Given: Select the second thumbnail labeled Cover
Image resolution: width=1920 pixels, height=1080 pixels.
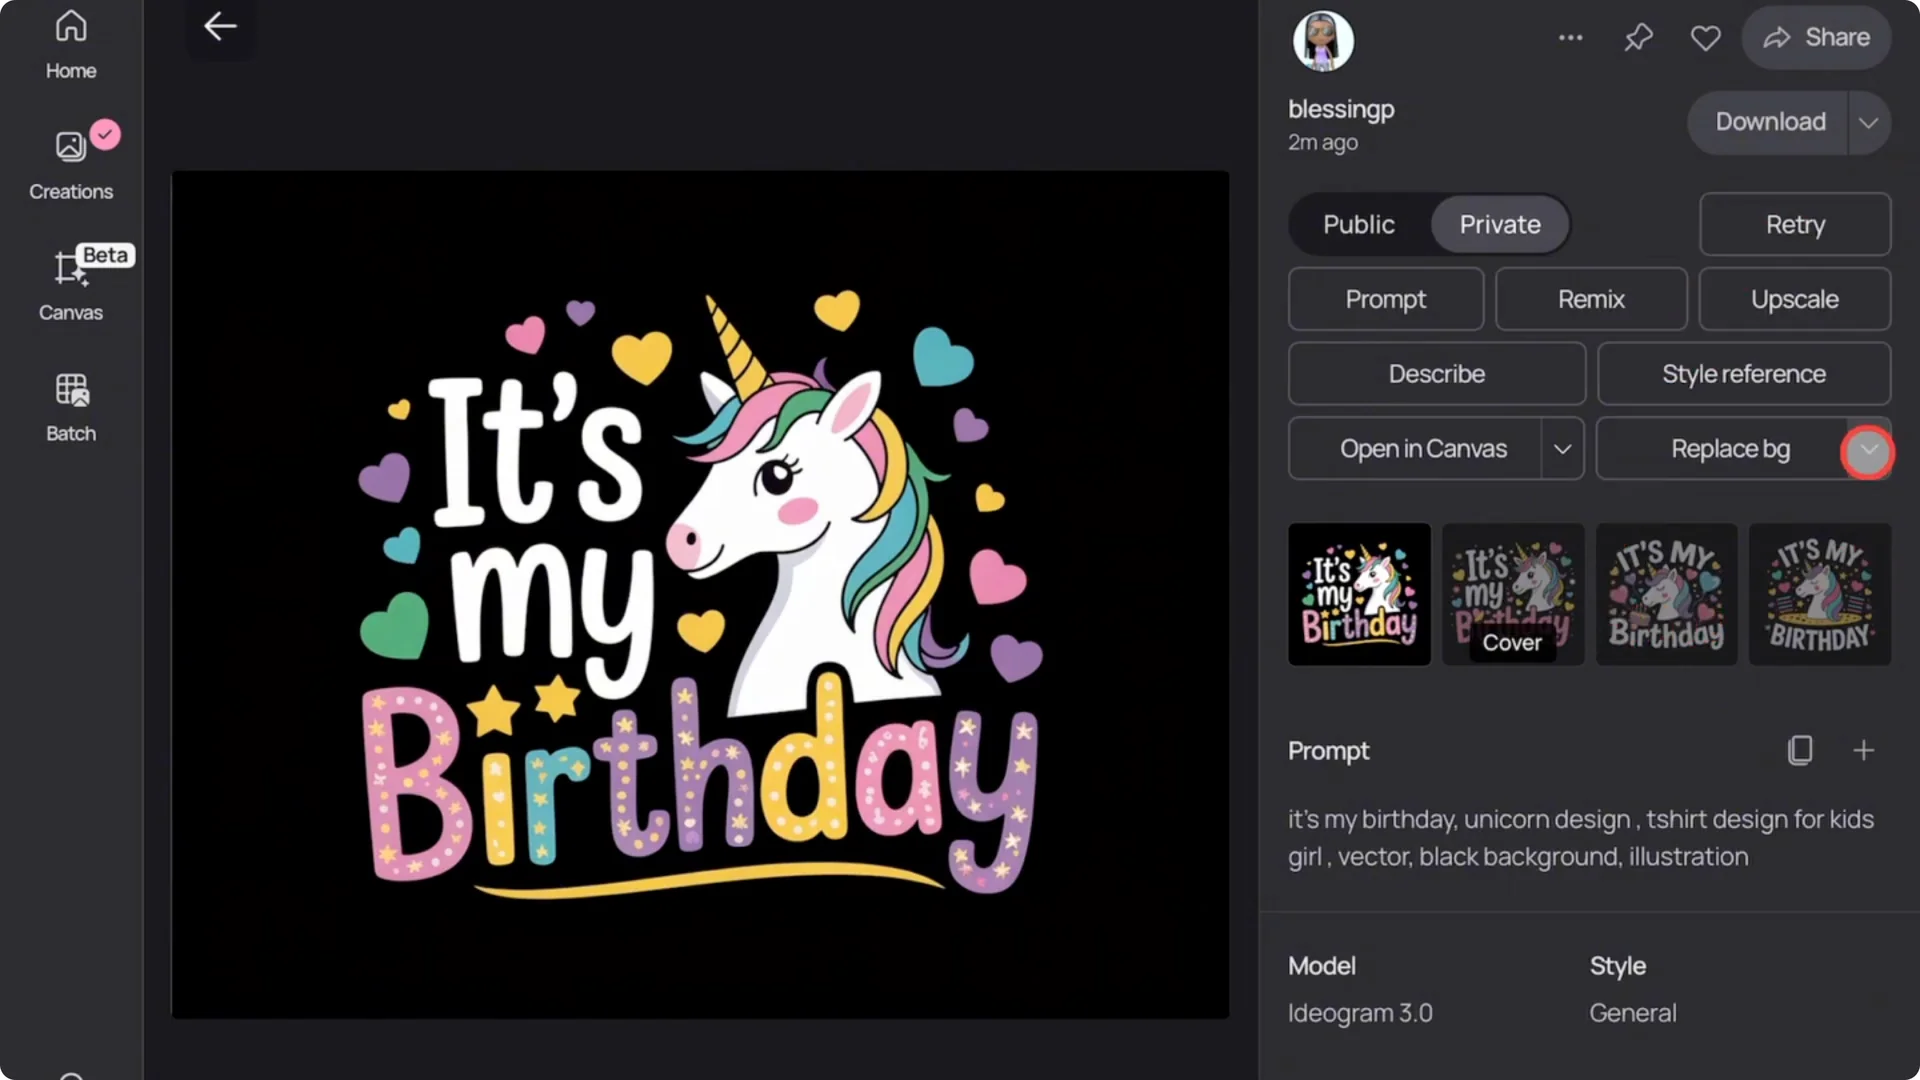Looking at the screenshot, I should click(1512, 594).
